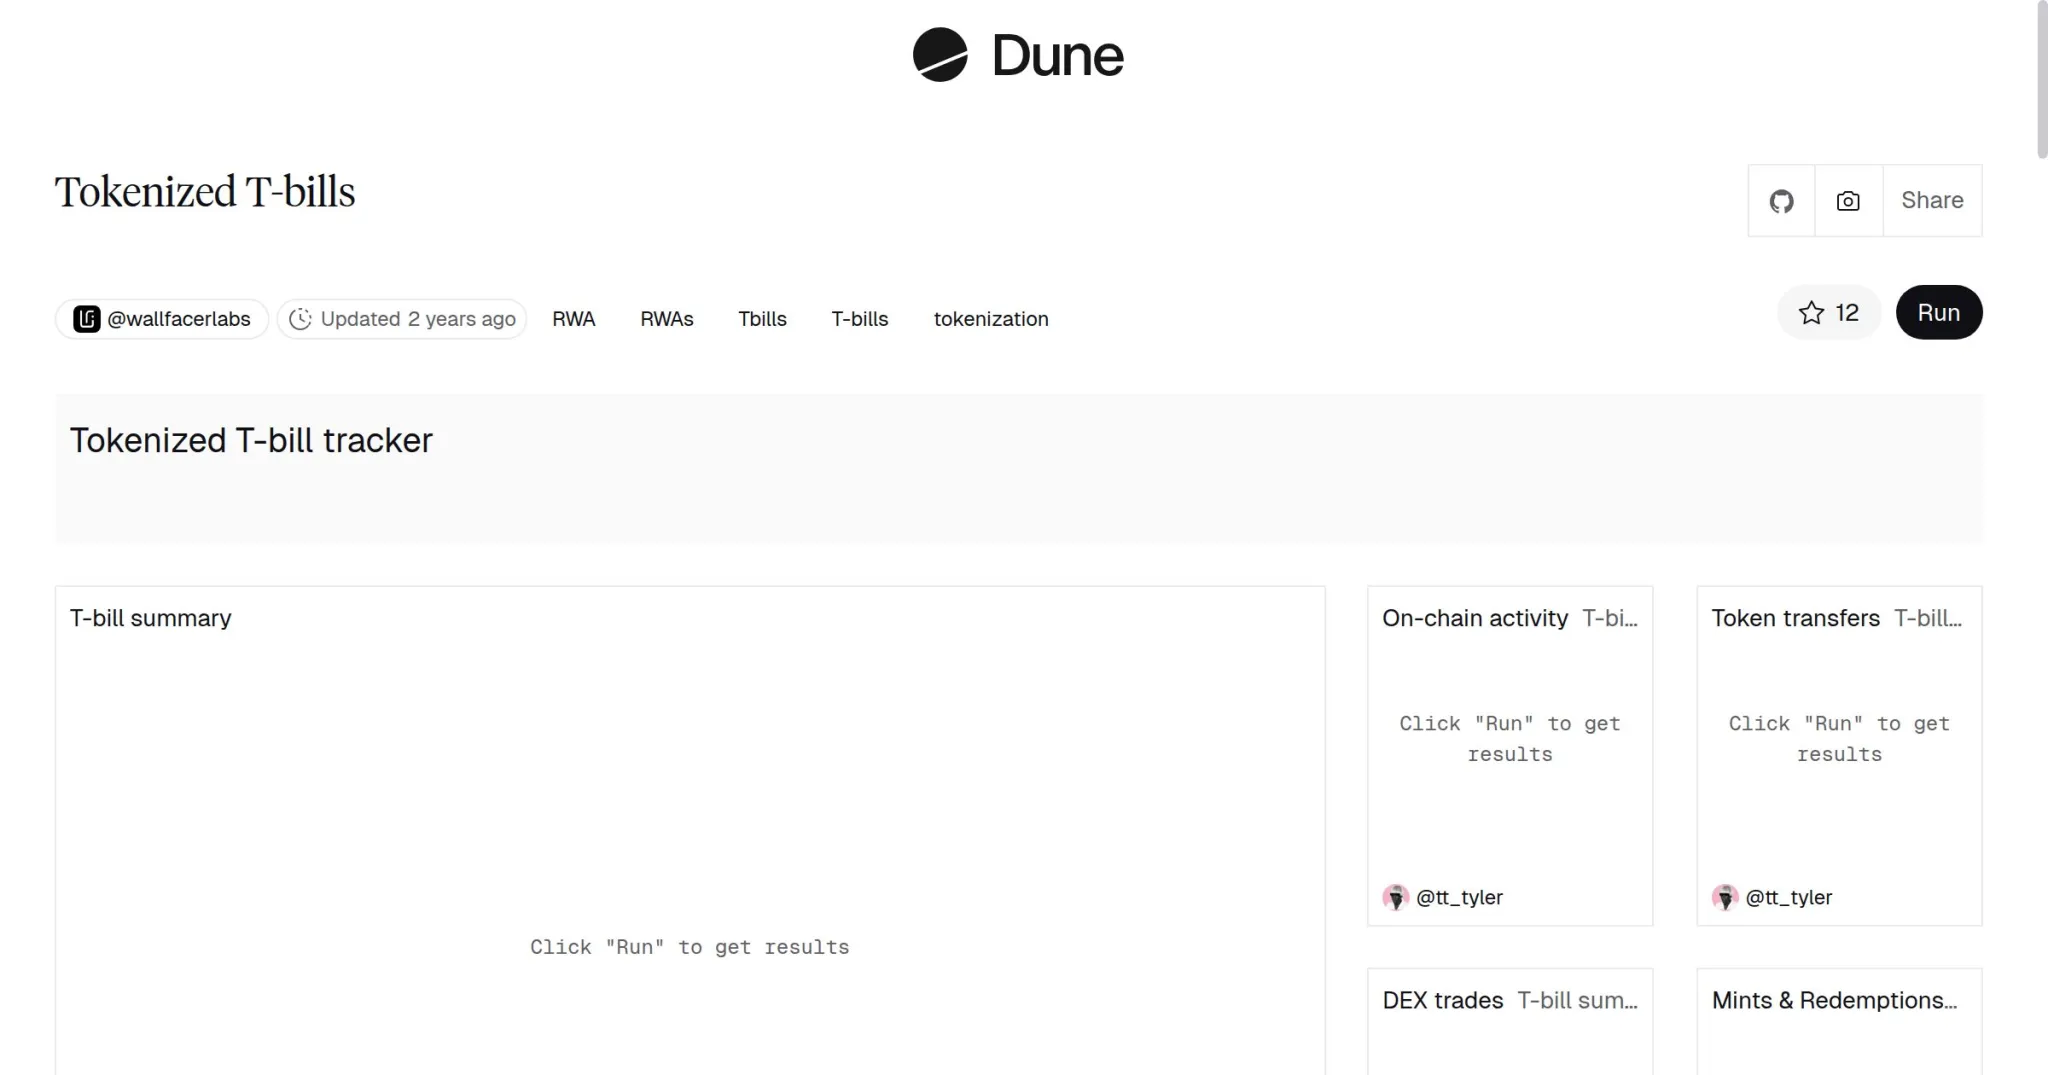Click the Updated clock icon
The height and width of the screenshot is (1075, 2048).
pos(300,319)
